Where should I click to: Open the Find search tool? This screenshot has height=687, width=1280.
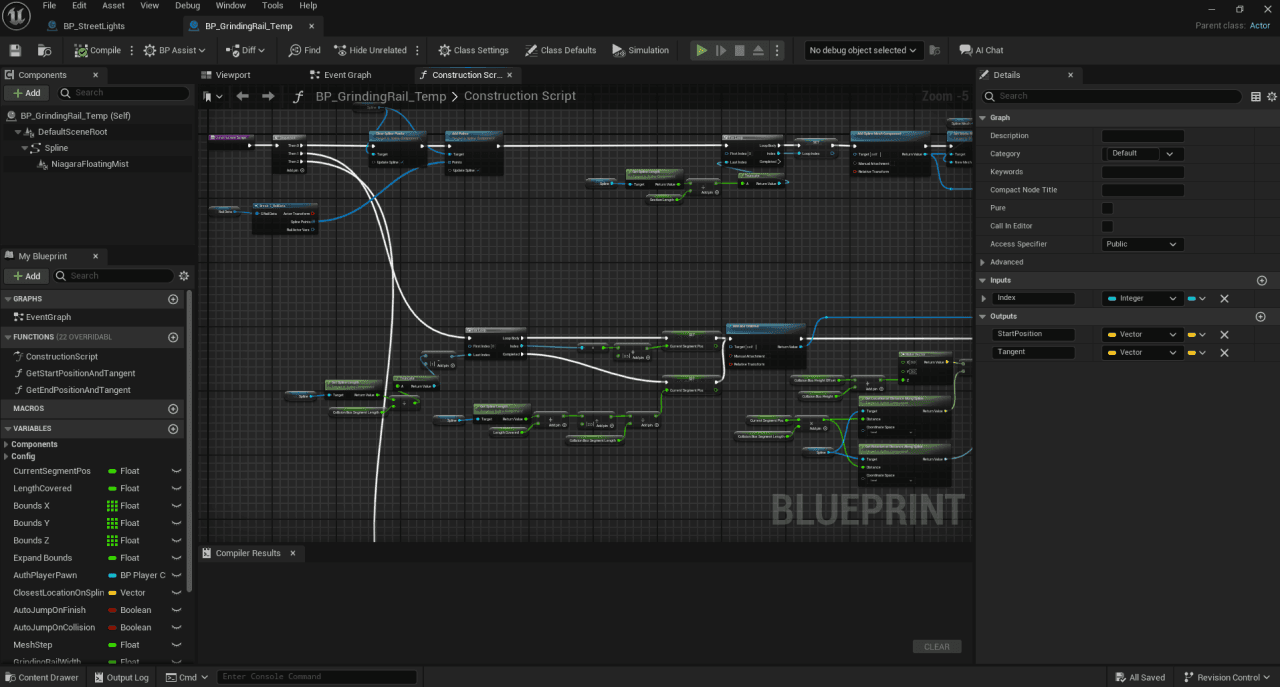[305, 49]
